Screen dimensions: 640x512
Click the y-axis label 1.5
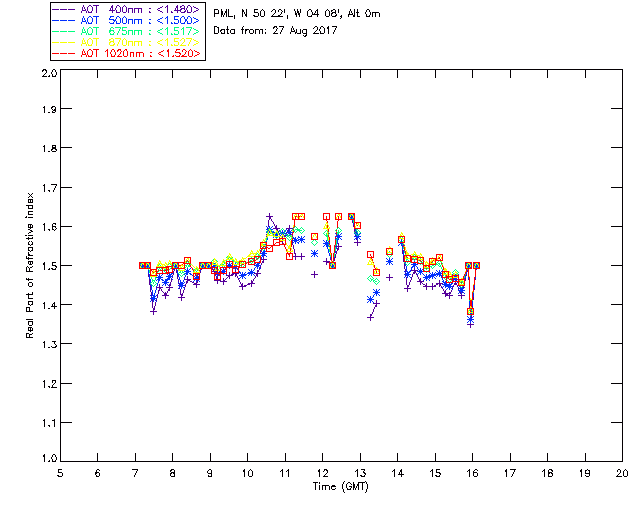point(49,266)
